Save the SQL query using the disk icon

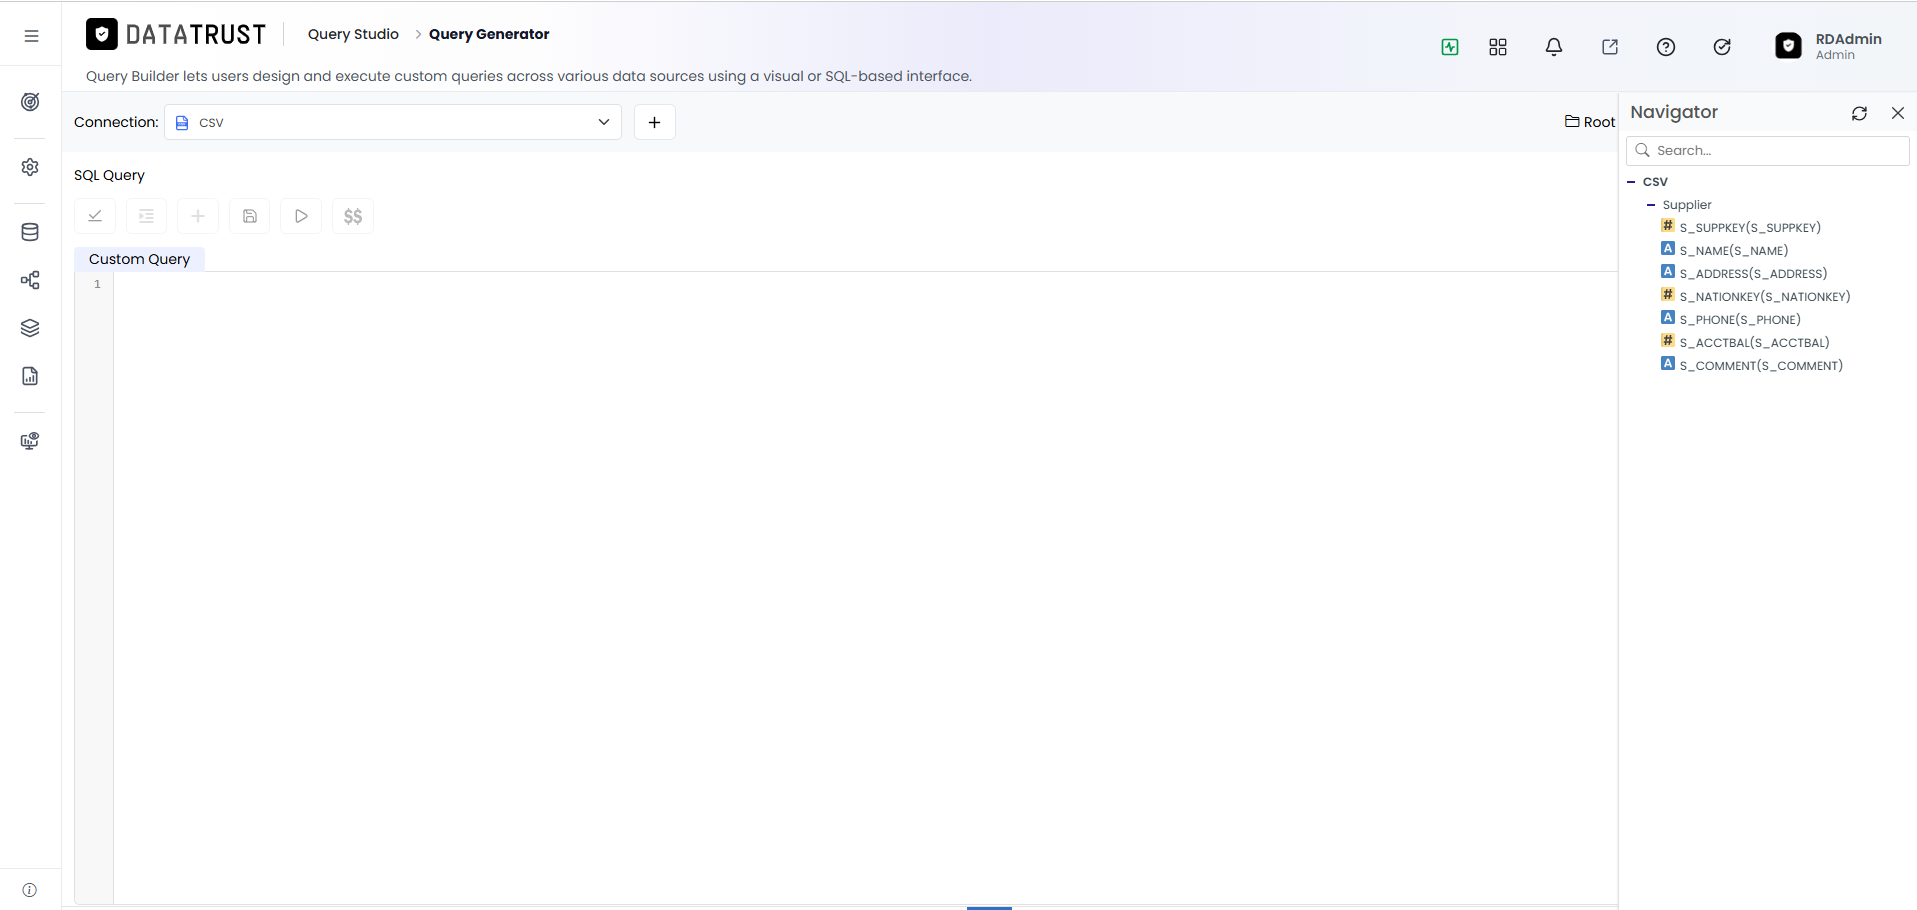pos(250,216)
